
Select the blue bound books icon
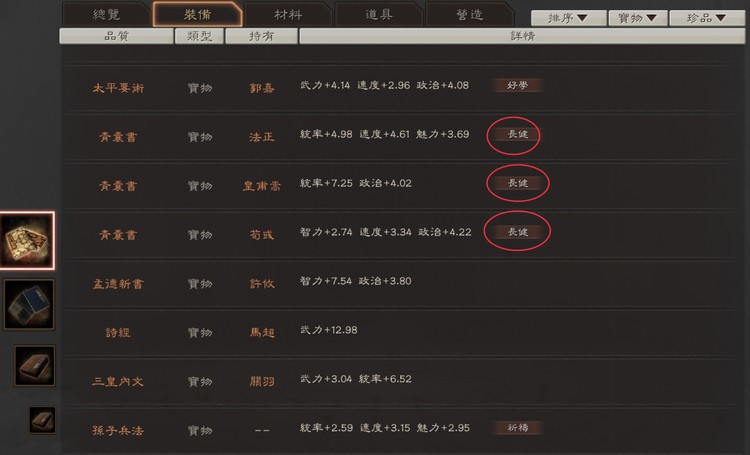tap(29, 305)
